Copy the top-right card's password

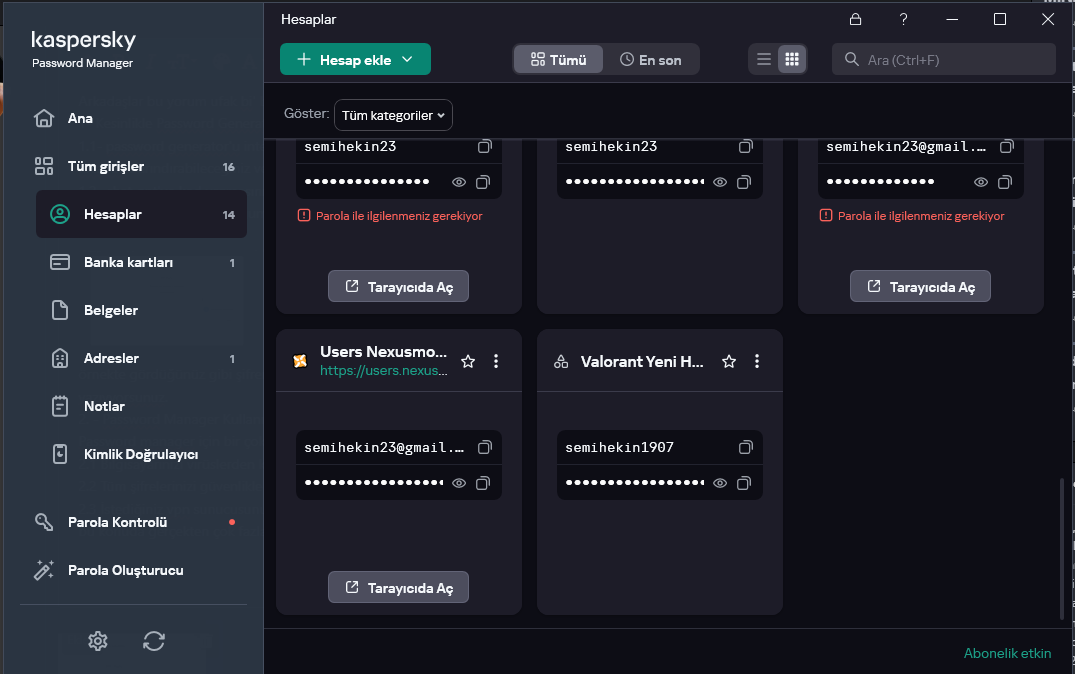coord(1004,182)
